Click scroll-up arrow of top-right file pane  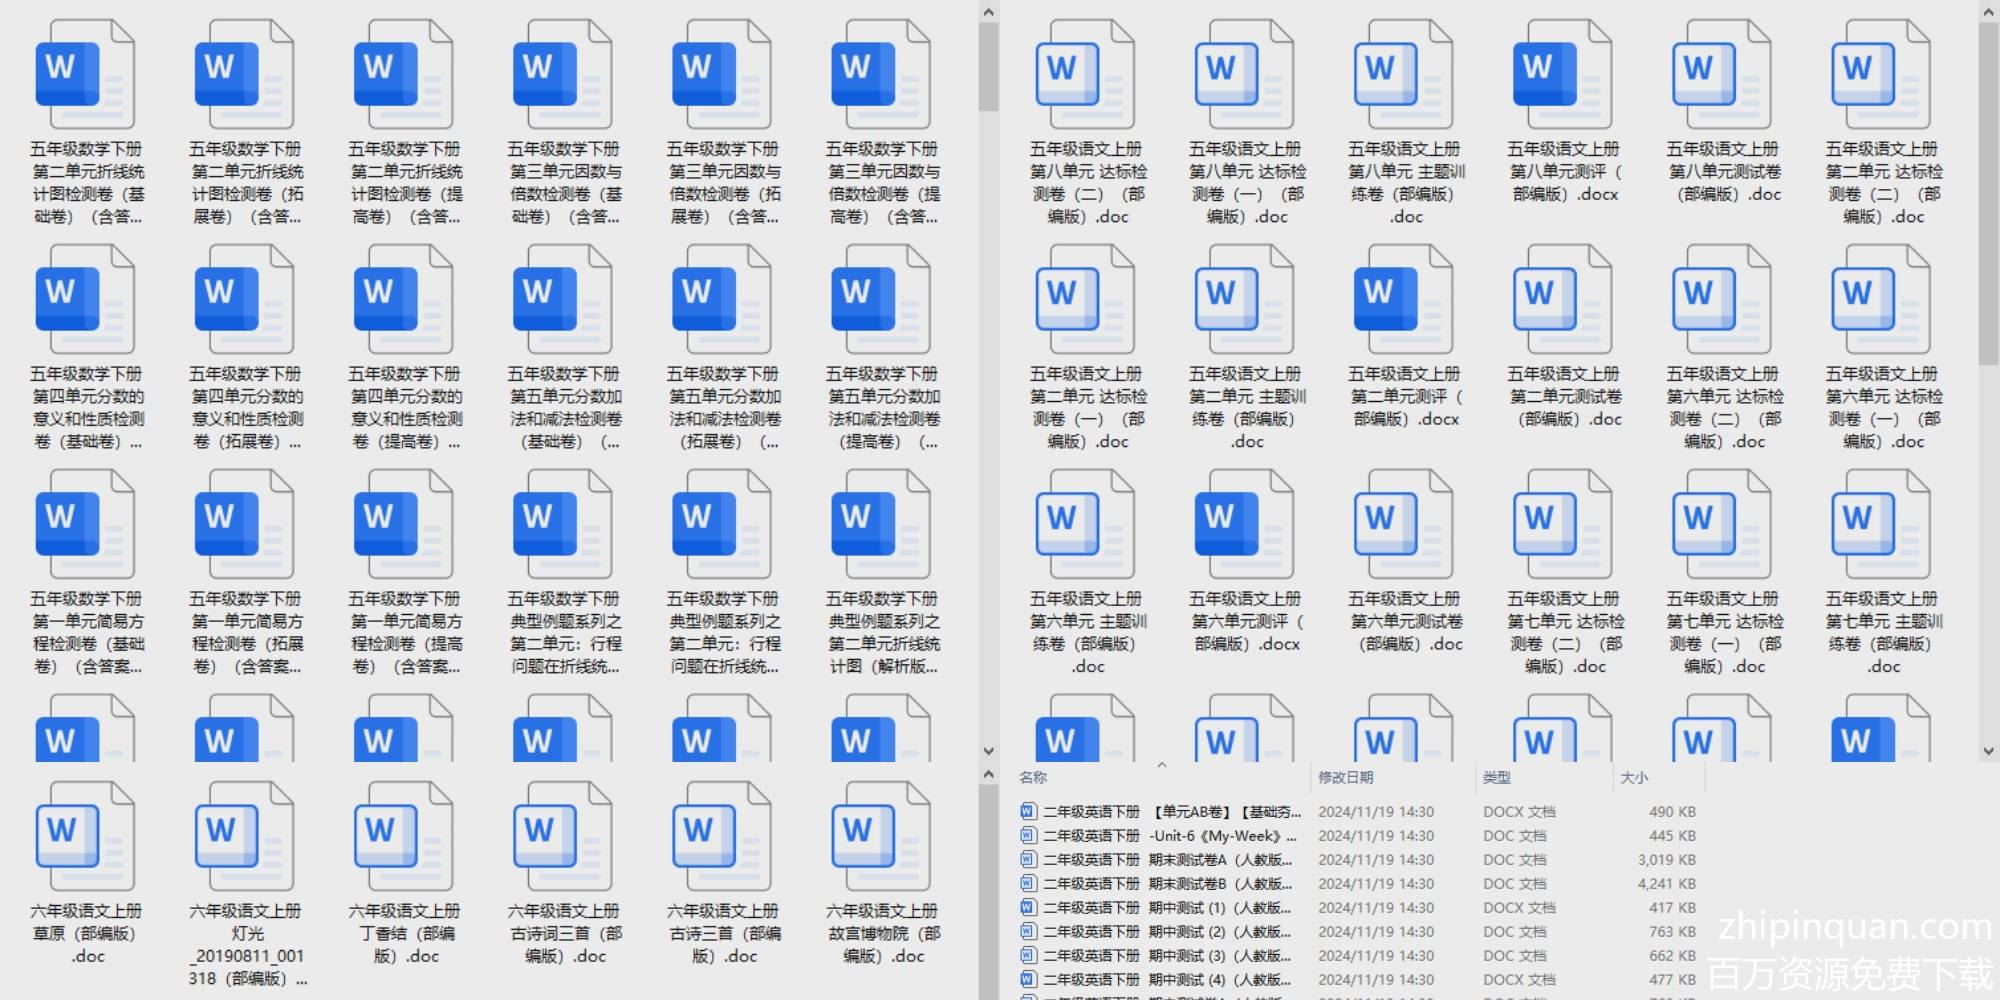pos(1988,12)
